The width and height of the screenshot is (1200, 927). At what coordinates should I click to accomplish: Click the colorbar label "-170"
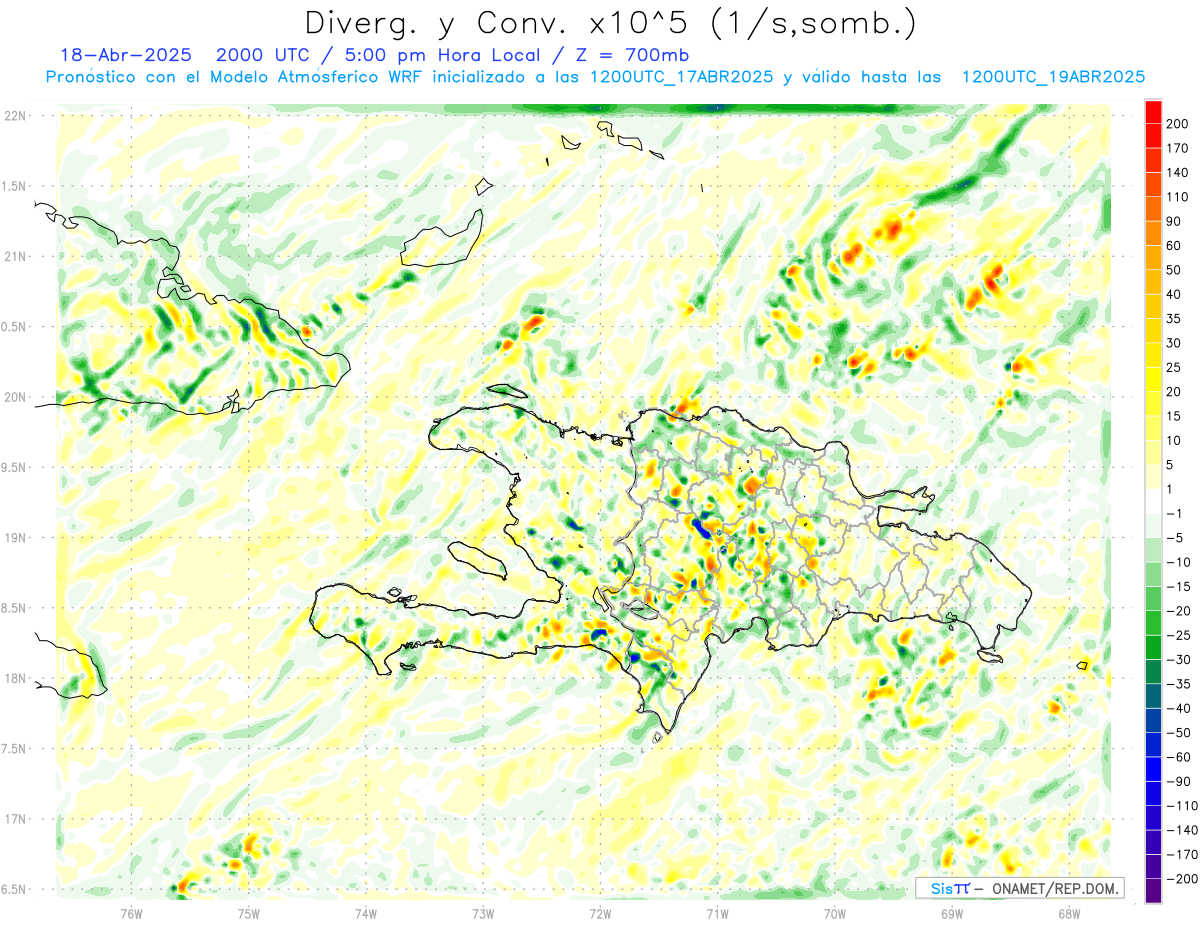(x=1184, y=854)
